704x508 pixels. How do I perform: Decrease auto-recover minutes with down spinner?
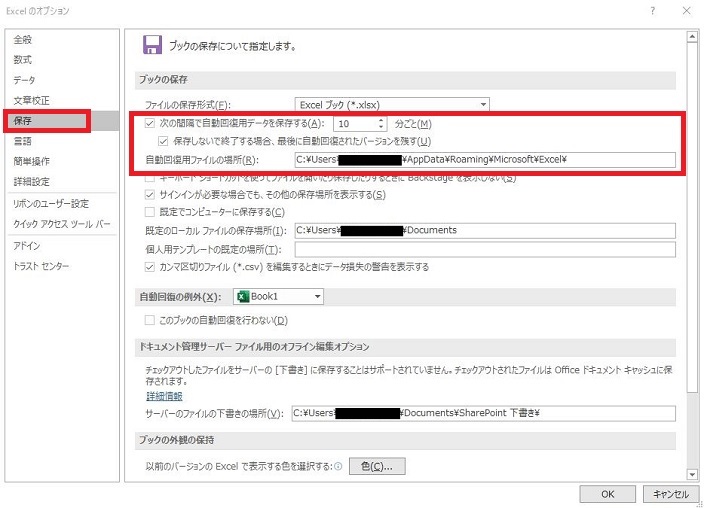pos(381,127)
